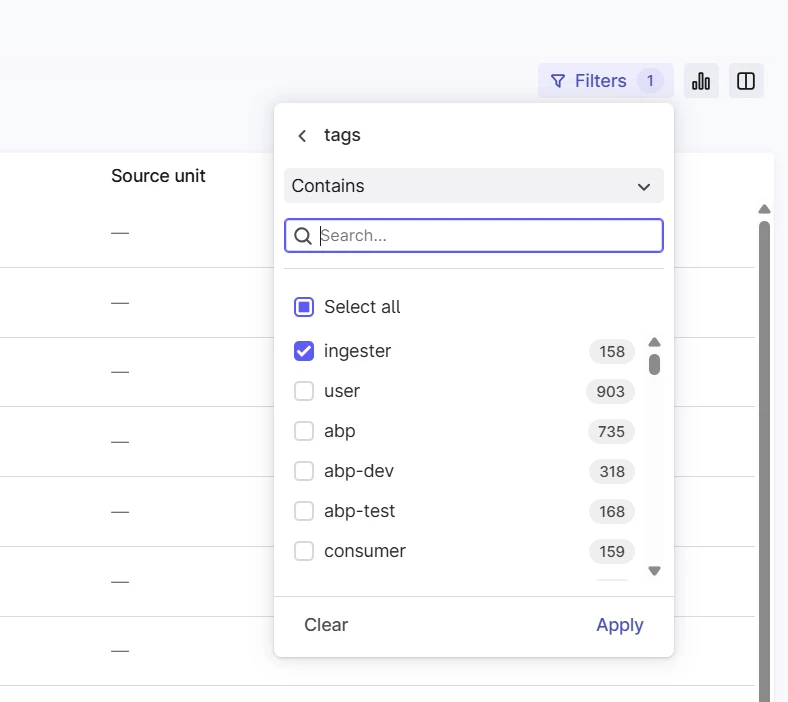The image size is (788, 702).
Task: Uncheck the ingester tag checkbox
Action: coord(304,351)
